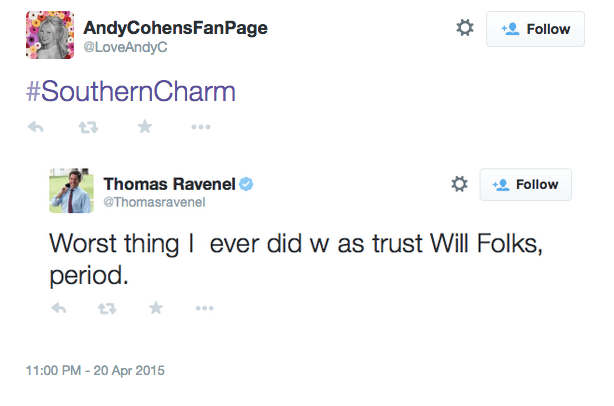614x406 pixels.
Task: Open AndyCohensFanPage display name link
Action: (x=174, y=27)
